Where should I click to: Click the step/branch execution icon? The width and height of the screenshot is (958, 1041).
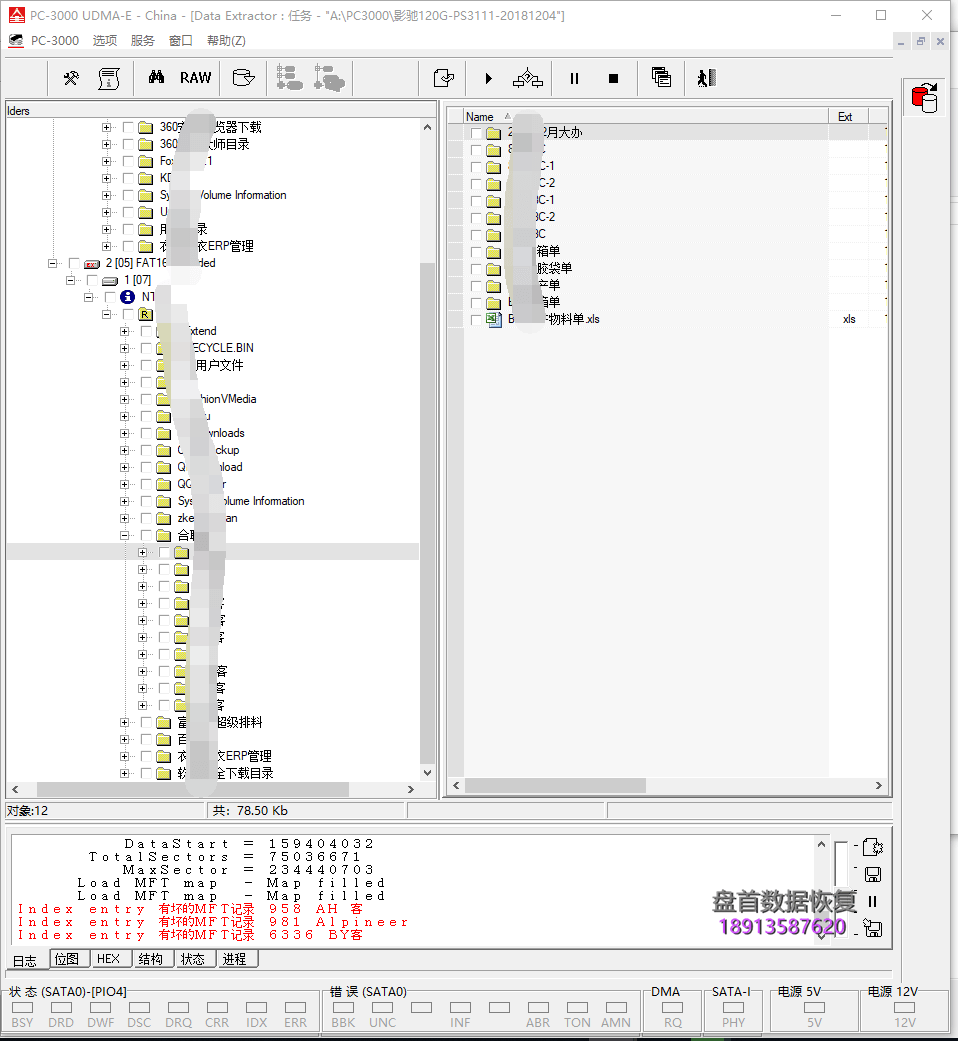[528, 78]
